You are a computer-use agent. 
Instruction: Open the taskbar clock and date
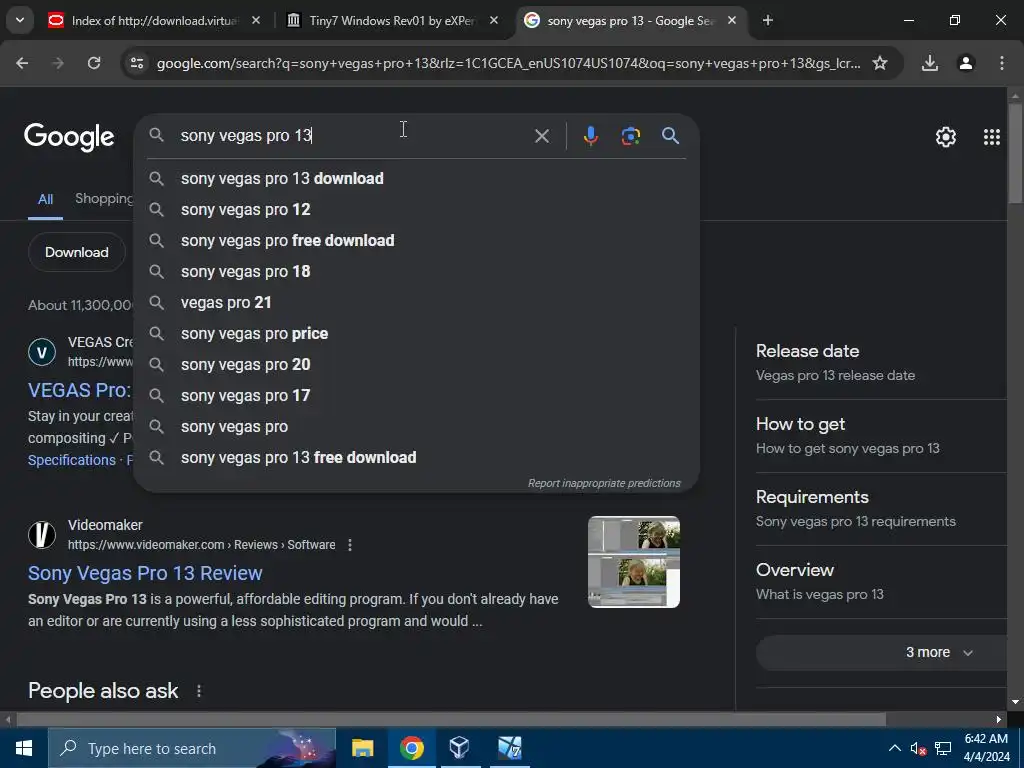(986, 748)
